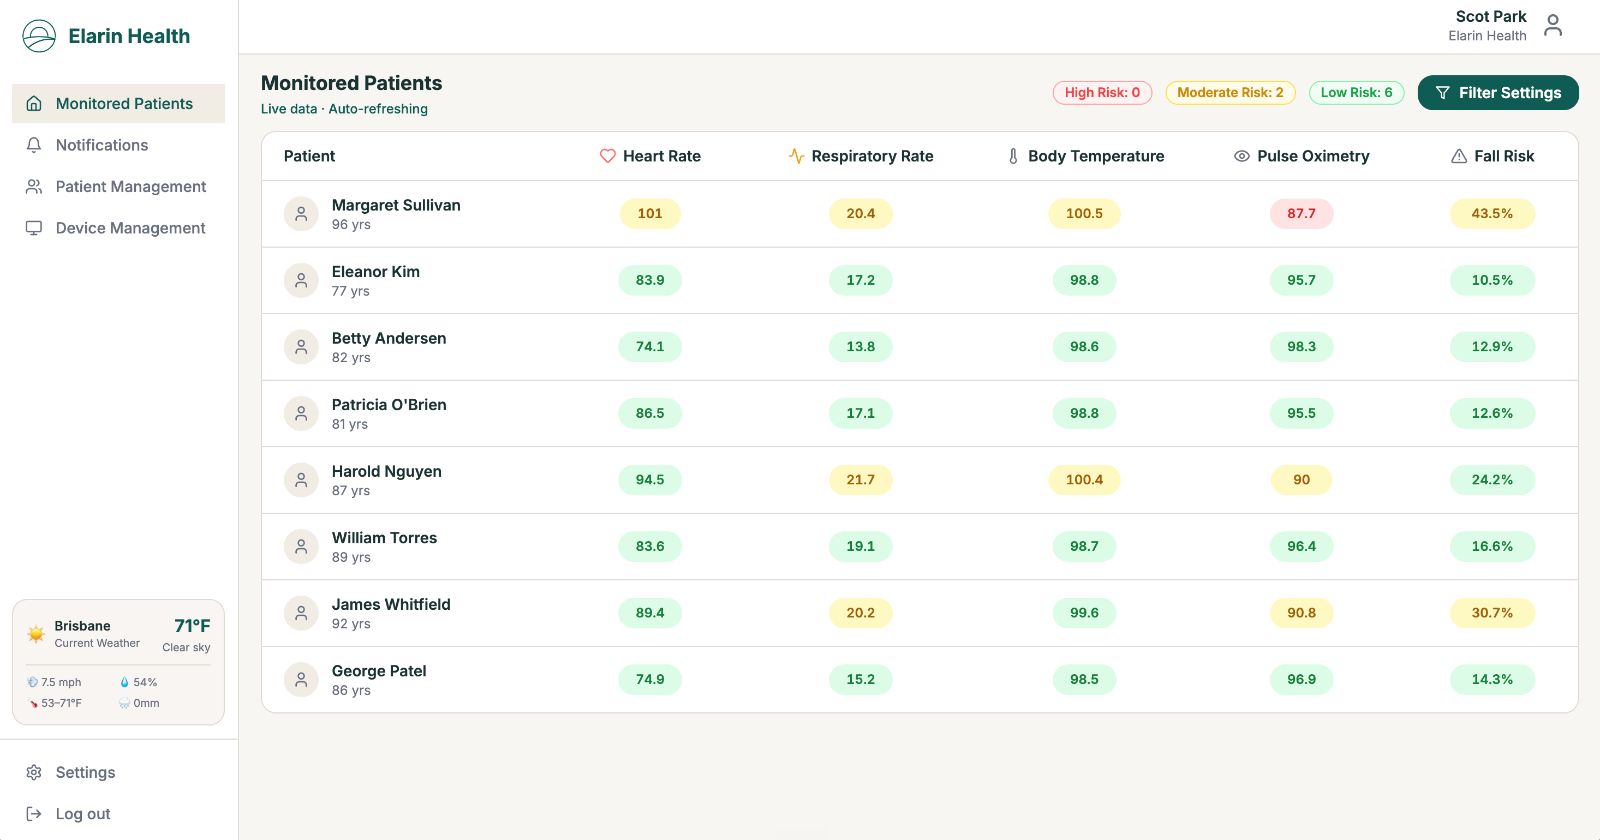
Task: Click James Whitfield's fall risk 30.7%
Action: pyautogui.click(x=1492, y=613)
